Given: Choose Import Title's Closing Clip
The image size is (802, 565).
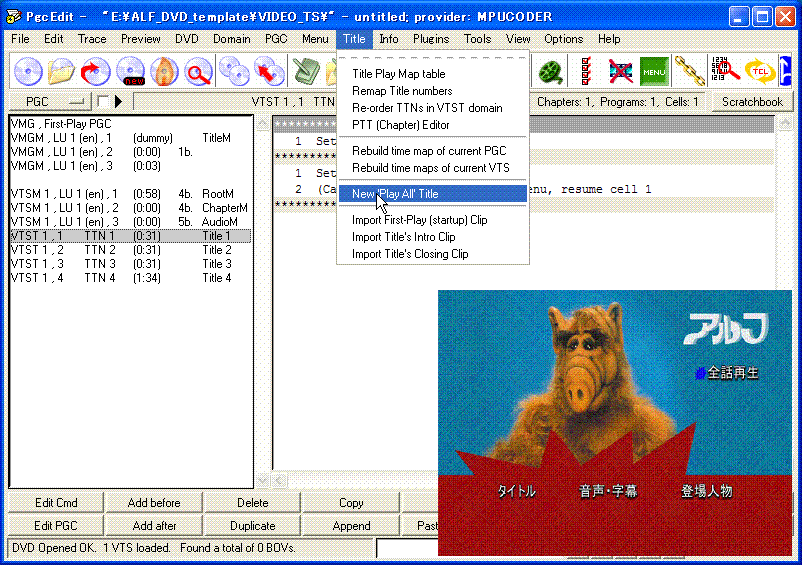Looking at the screenshot, I should [433, 254].
